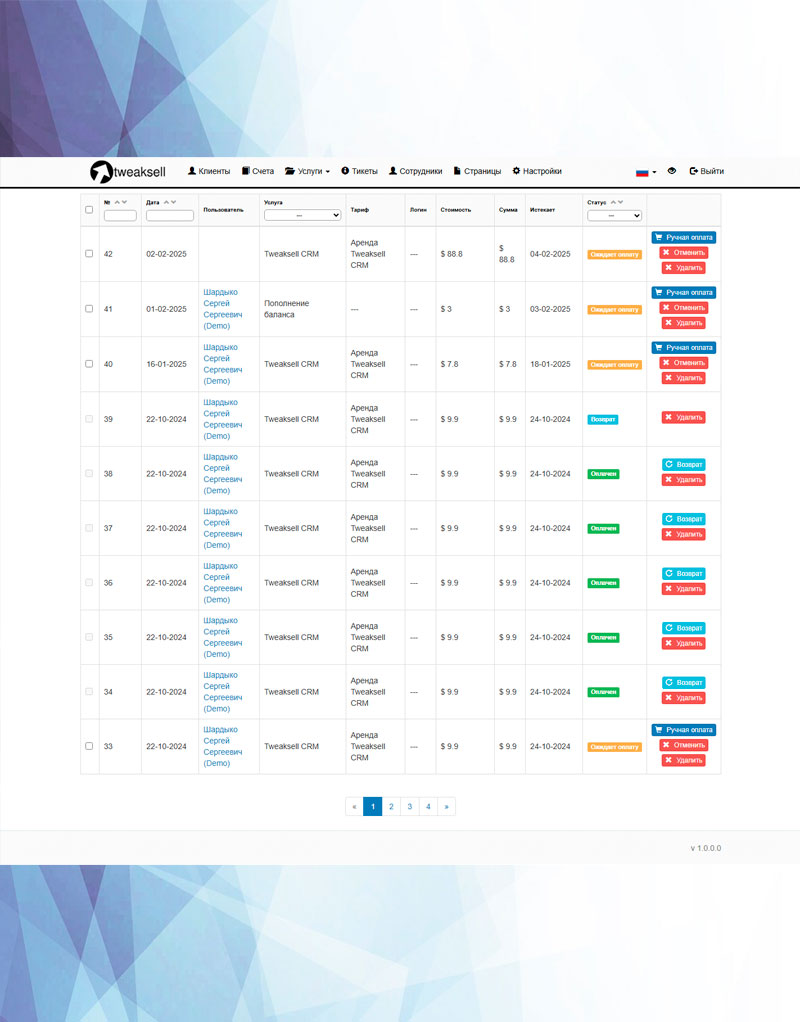This screenshot has height=1022, width=800.
Task: Open the Russian flag language dropdown
Action: [x=646, y=172]
